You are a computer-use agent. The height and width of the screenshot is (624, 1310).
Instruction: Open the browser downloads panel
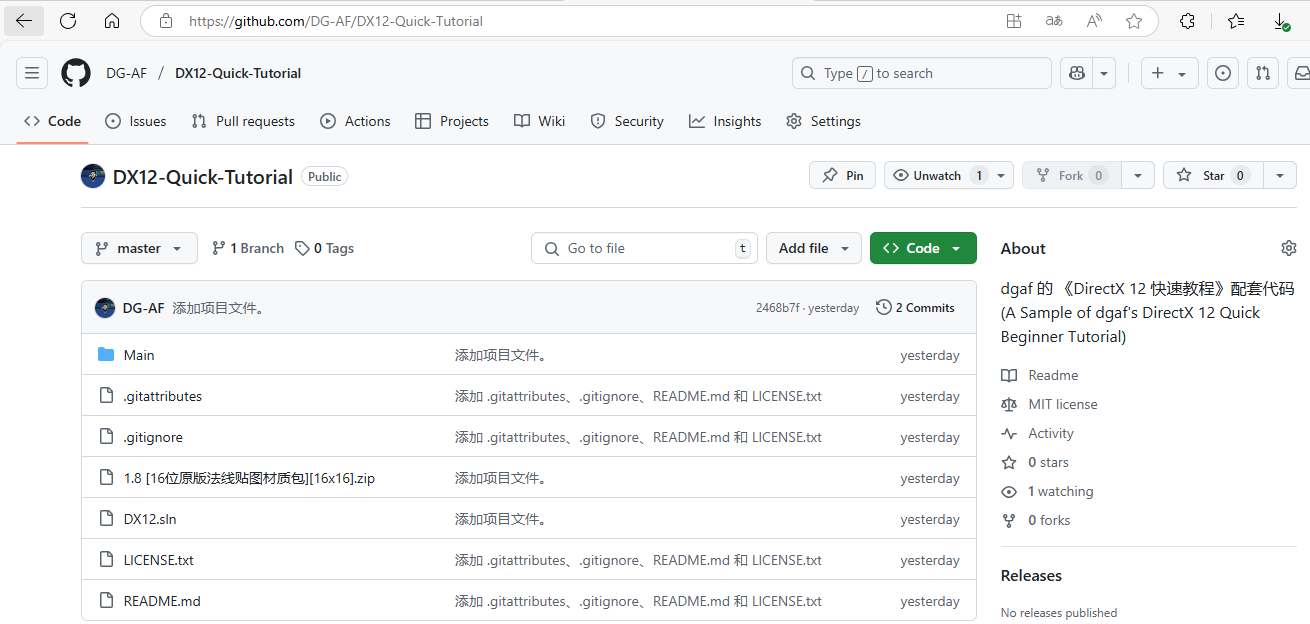point(1282,21)
